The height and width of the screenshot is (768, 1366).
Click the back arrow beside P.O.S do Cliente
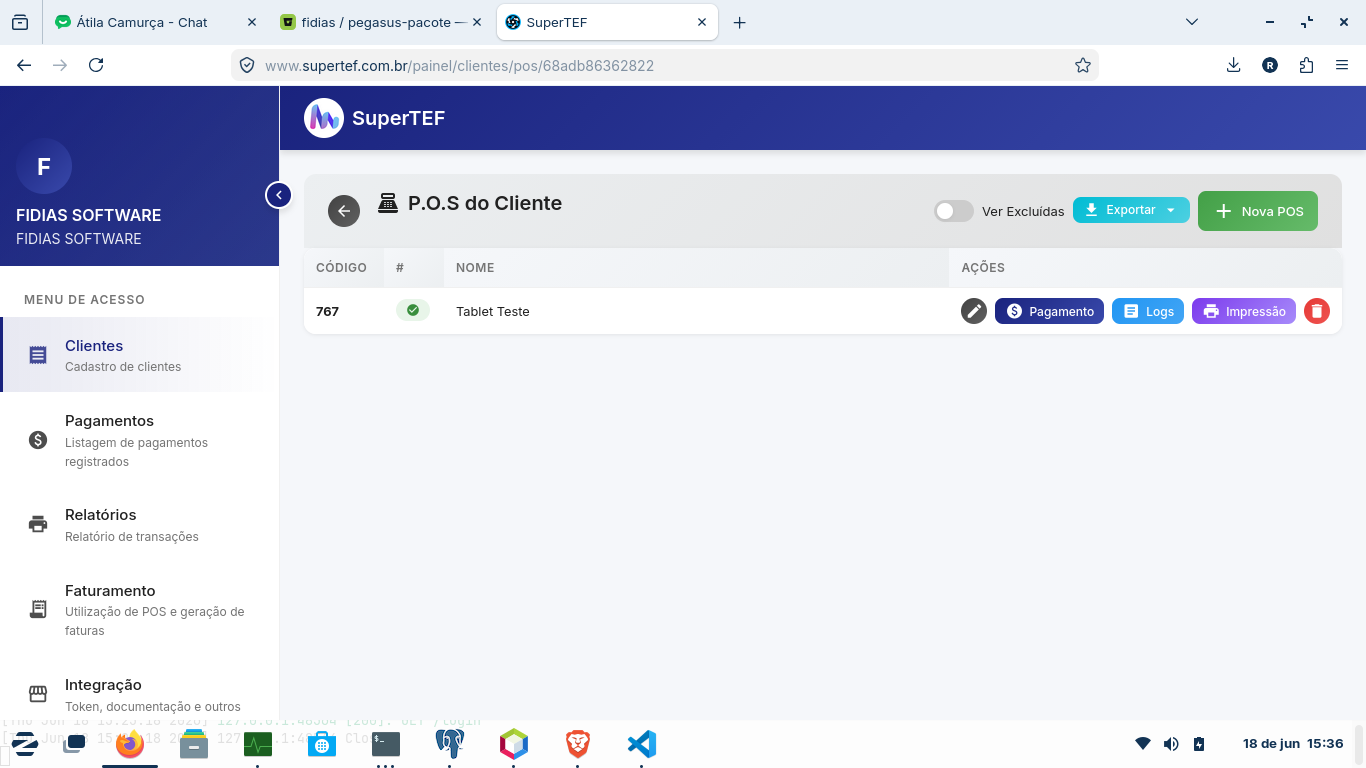(x=344, y=211)
